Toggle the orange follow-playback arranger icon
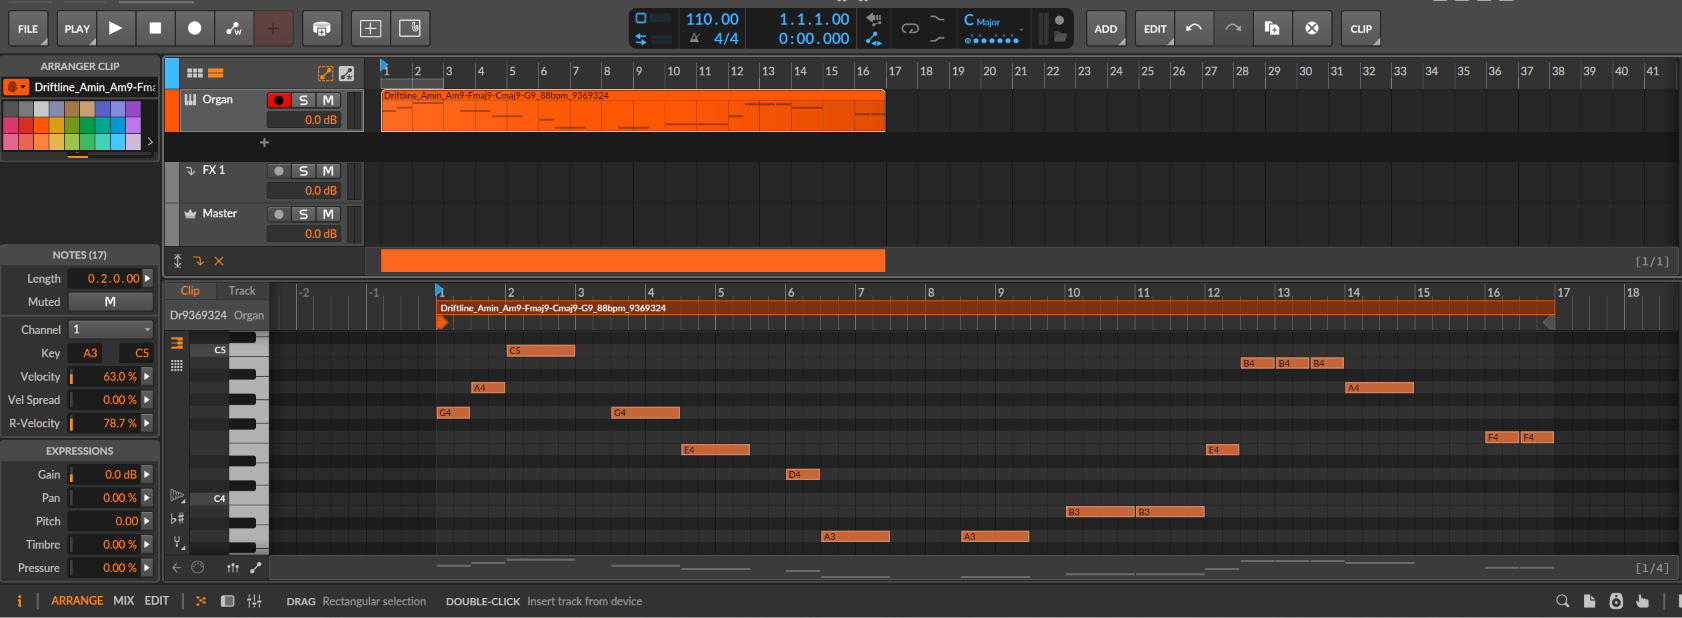Screen dimensions: 1682x618 325,73
